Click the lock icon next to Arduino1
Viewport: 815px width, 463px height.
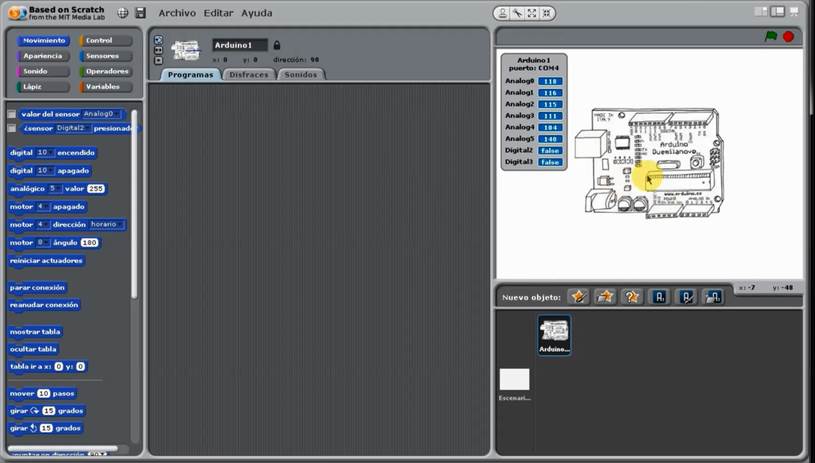[277, 45]
